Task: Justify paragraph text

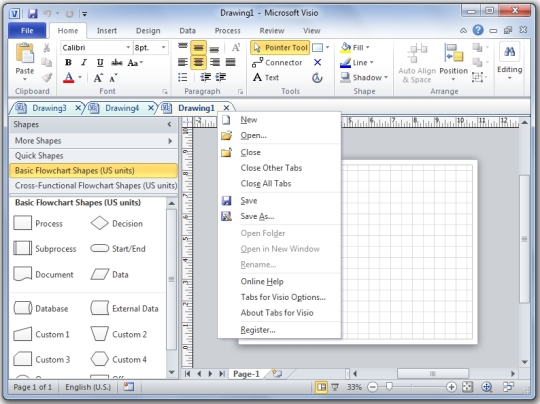Action: (x=230, y=62)
